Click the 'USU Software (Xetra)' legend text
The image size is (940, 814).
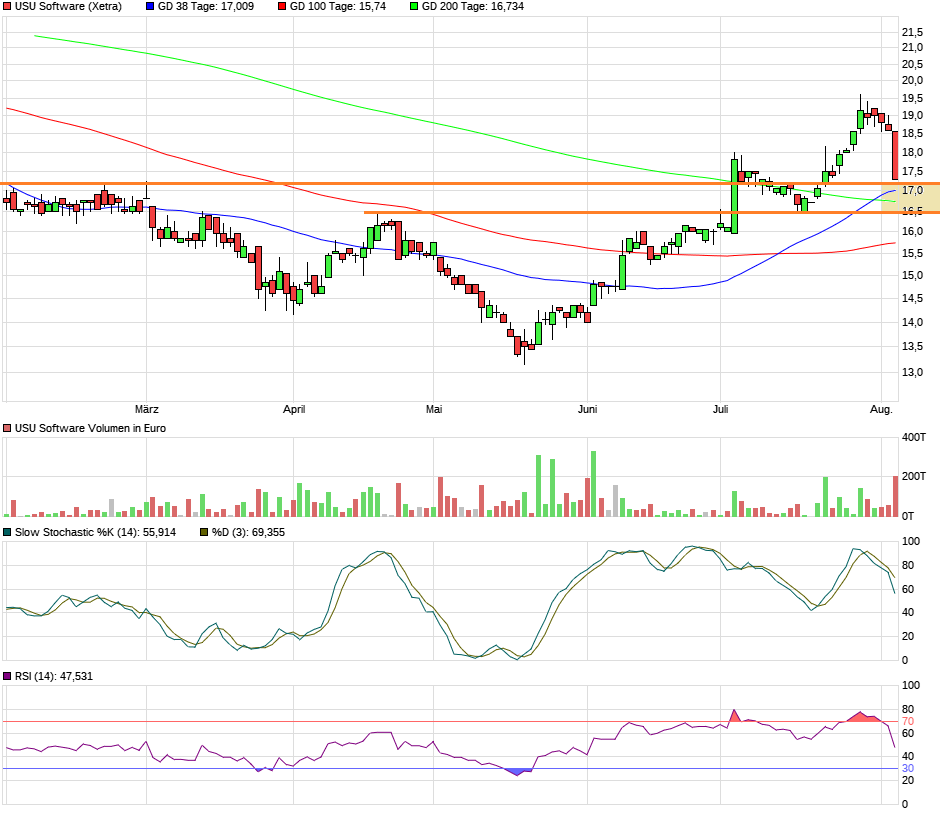tap(68, 7)
